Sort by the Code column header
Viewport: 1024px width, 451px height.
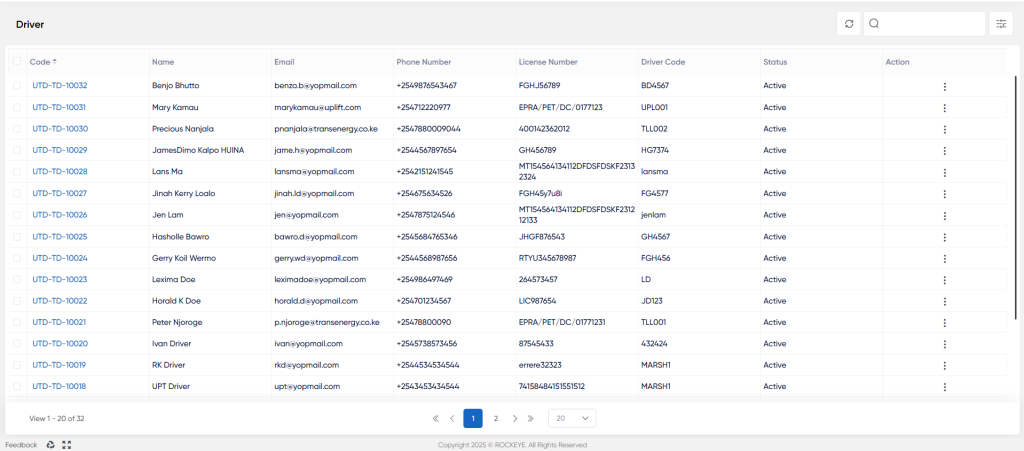[43, 62]
